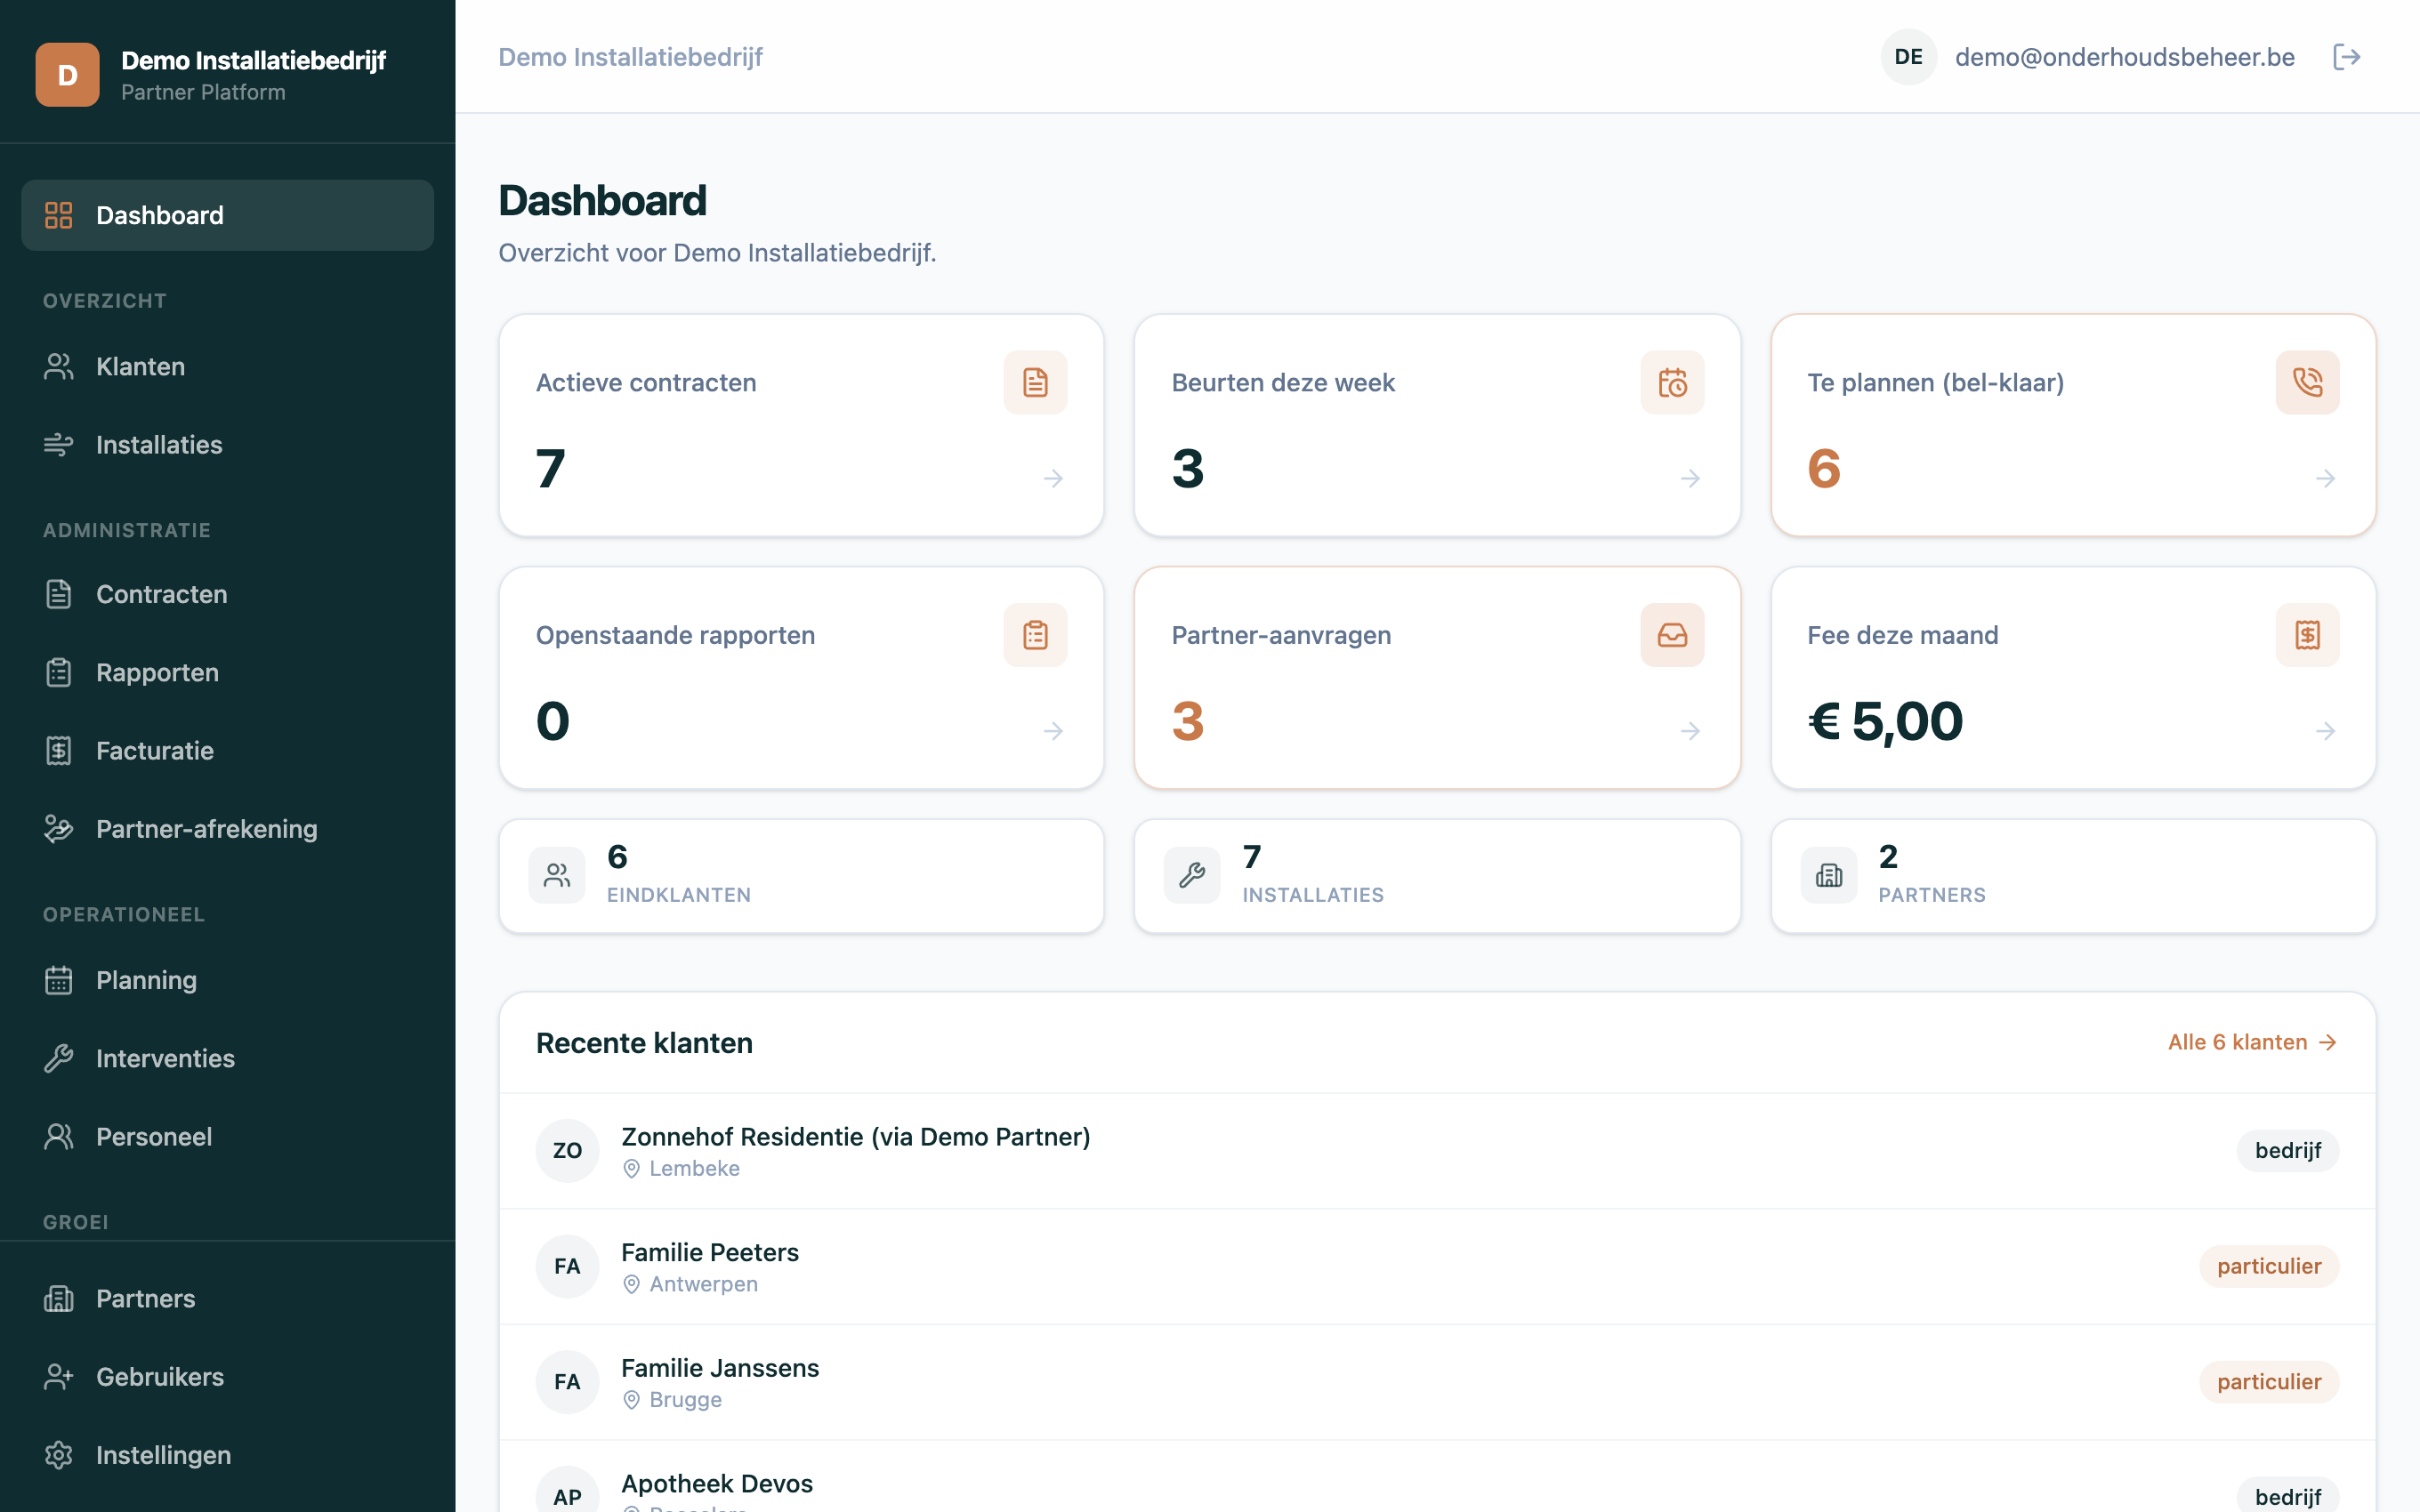Click the Recente klanten heading
Viewport: 2420px width, 1512px height.
point(644,1043)
